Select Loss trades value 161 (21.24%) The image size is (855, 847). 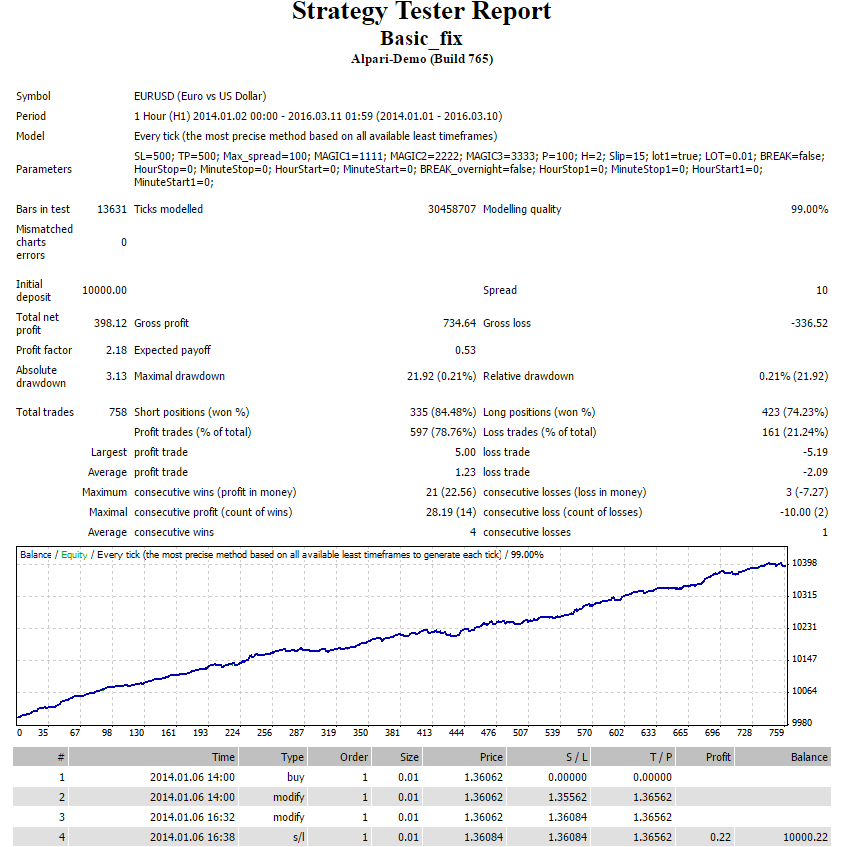tap(795, 432)
